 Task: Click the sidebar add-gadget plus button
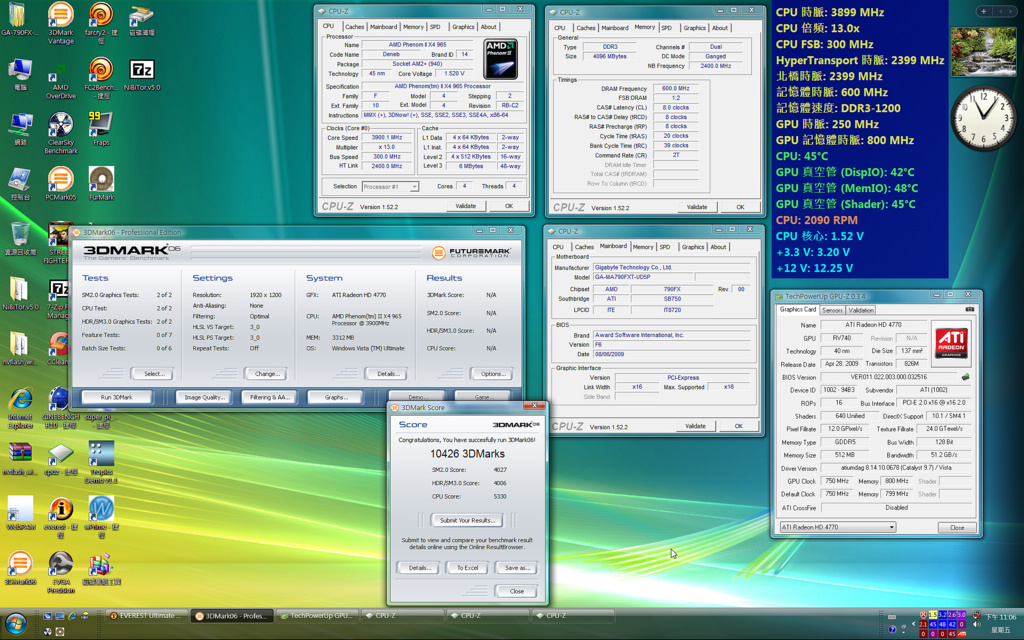(x=984, y=11)
